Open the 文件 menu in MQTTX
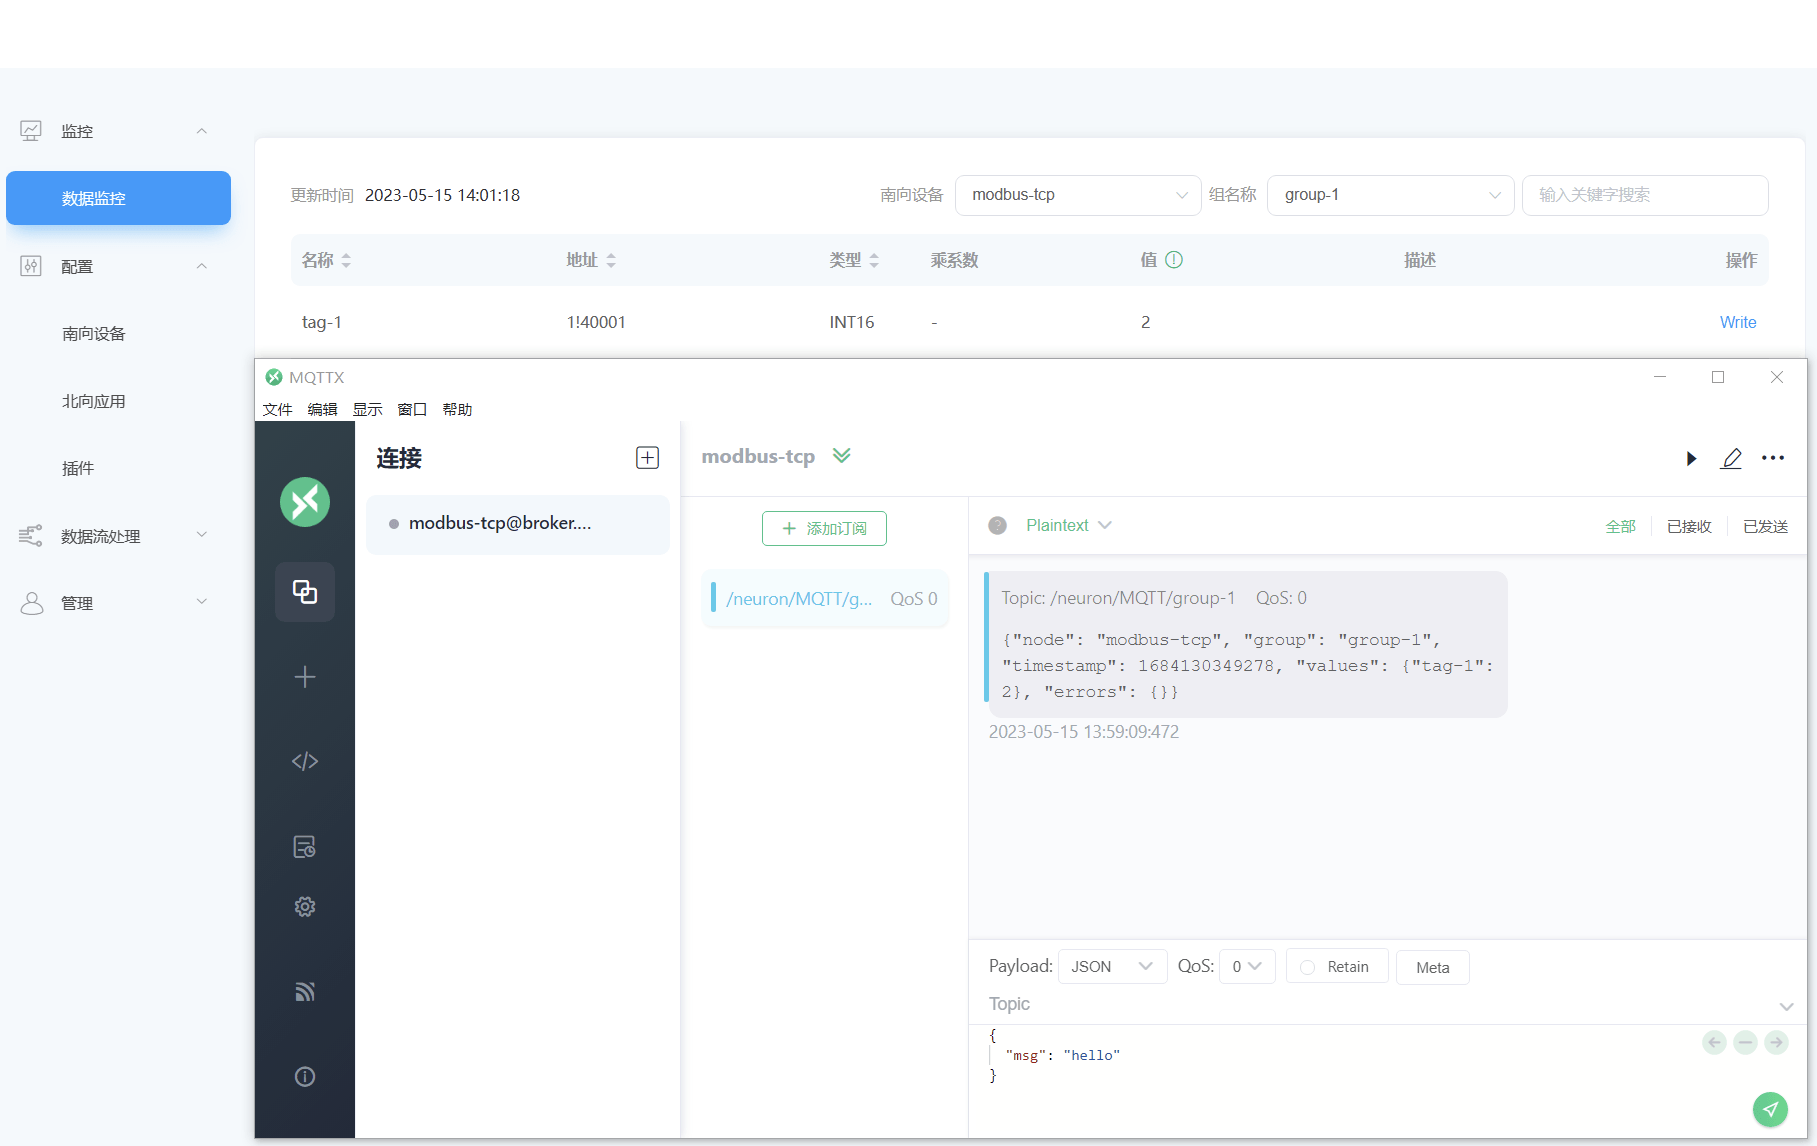 coord(277,409)
